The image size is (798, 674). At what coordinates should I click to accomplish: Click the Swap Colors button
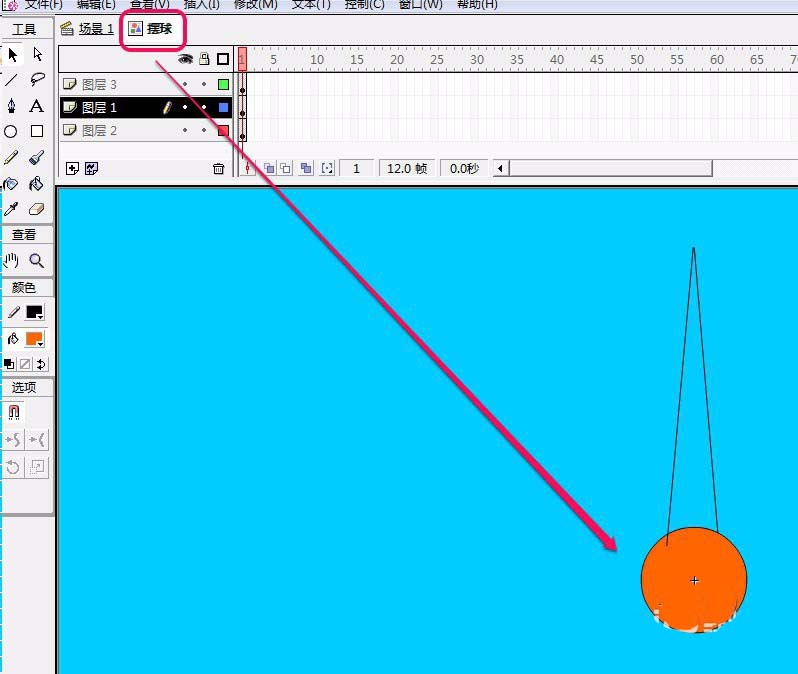[x=41, y=365]
